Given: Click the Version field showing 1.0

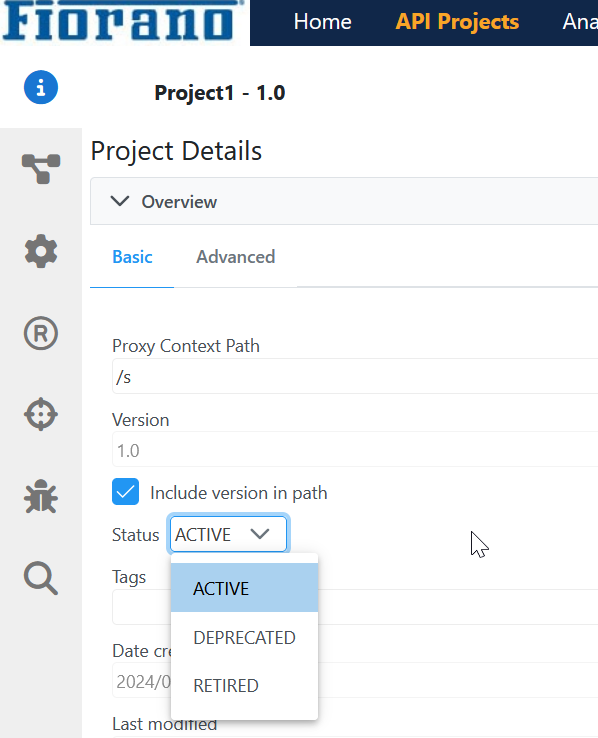Looking at the screenshot, I should click(355, 449).
